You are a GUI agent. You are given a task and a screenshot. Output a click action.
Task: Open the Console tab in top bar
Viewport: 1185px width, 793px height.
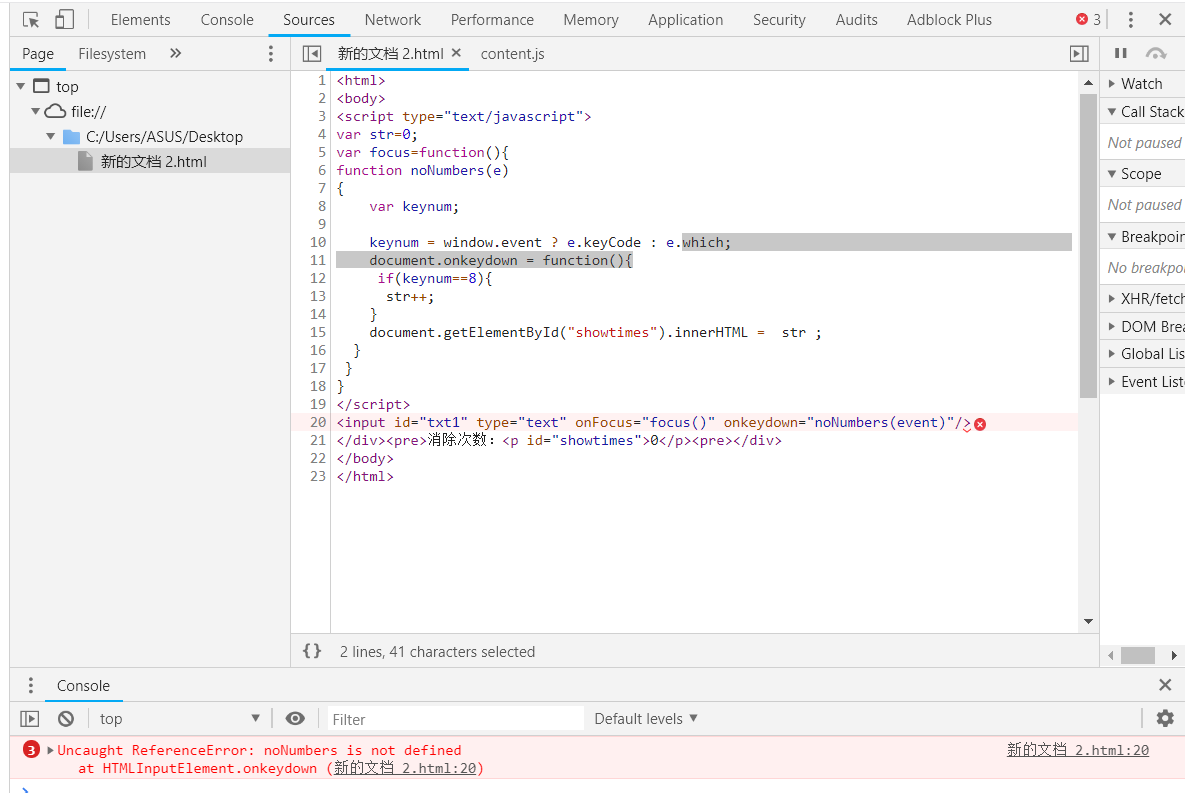pos(227,20)
